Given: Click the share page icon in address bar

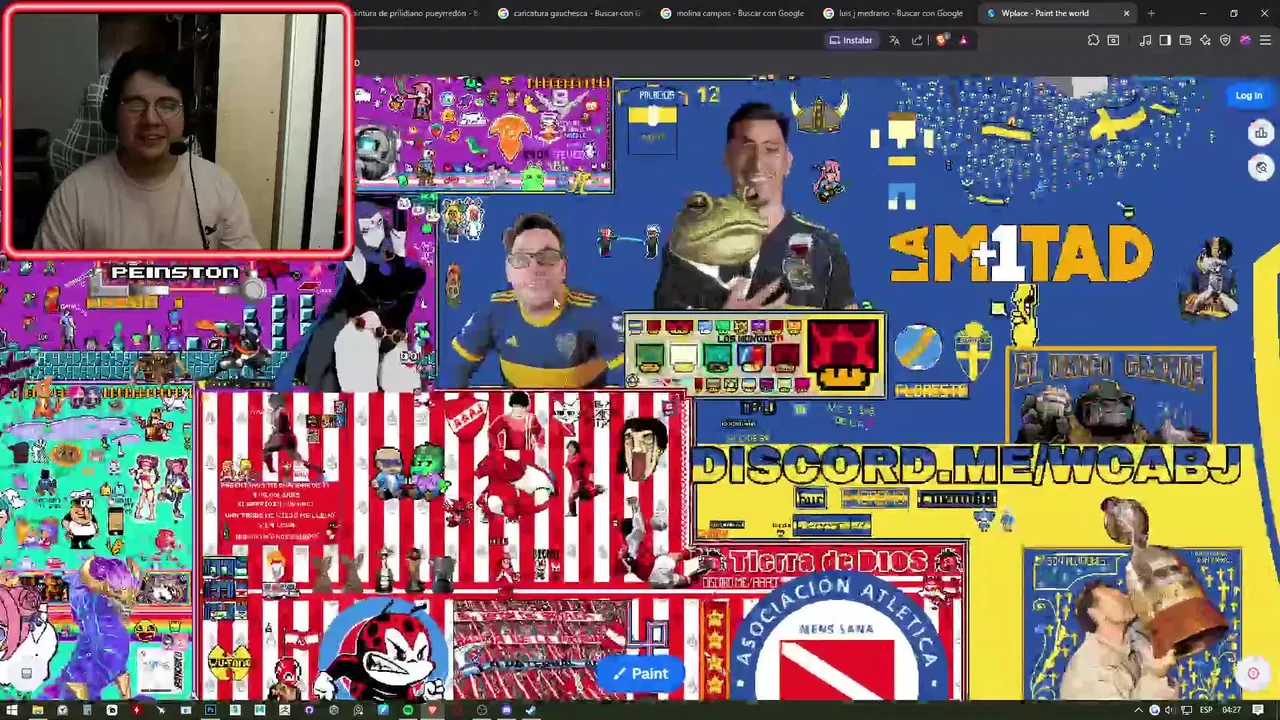Looking at the screenshot, I should 917,40.
